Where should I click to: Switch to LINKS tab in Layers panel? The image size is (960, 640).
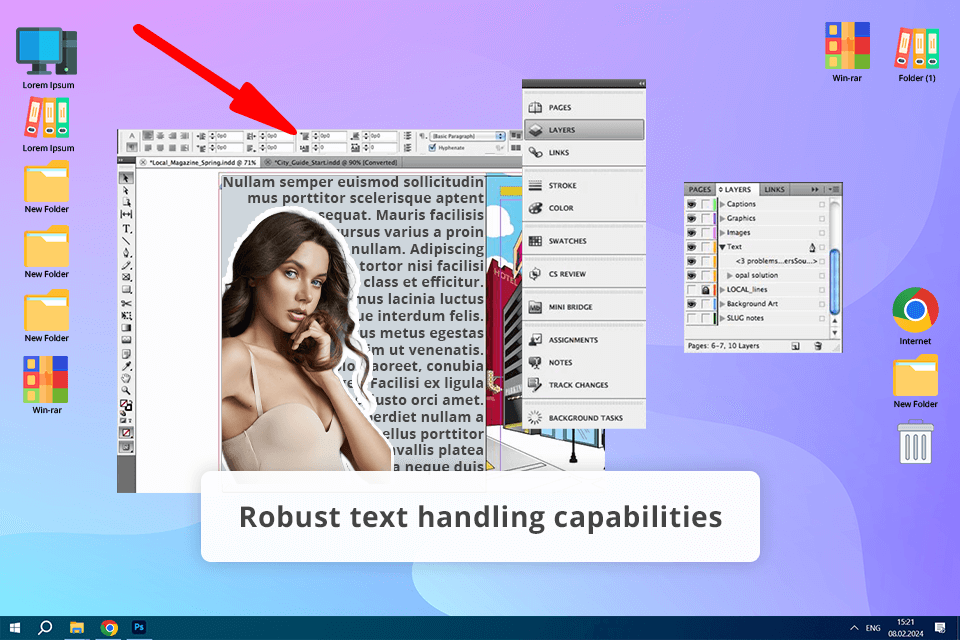tap(774, 189)
